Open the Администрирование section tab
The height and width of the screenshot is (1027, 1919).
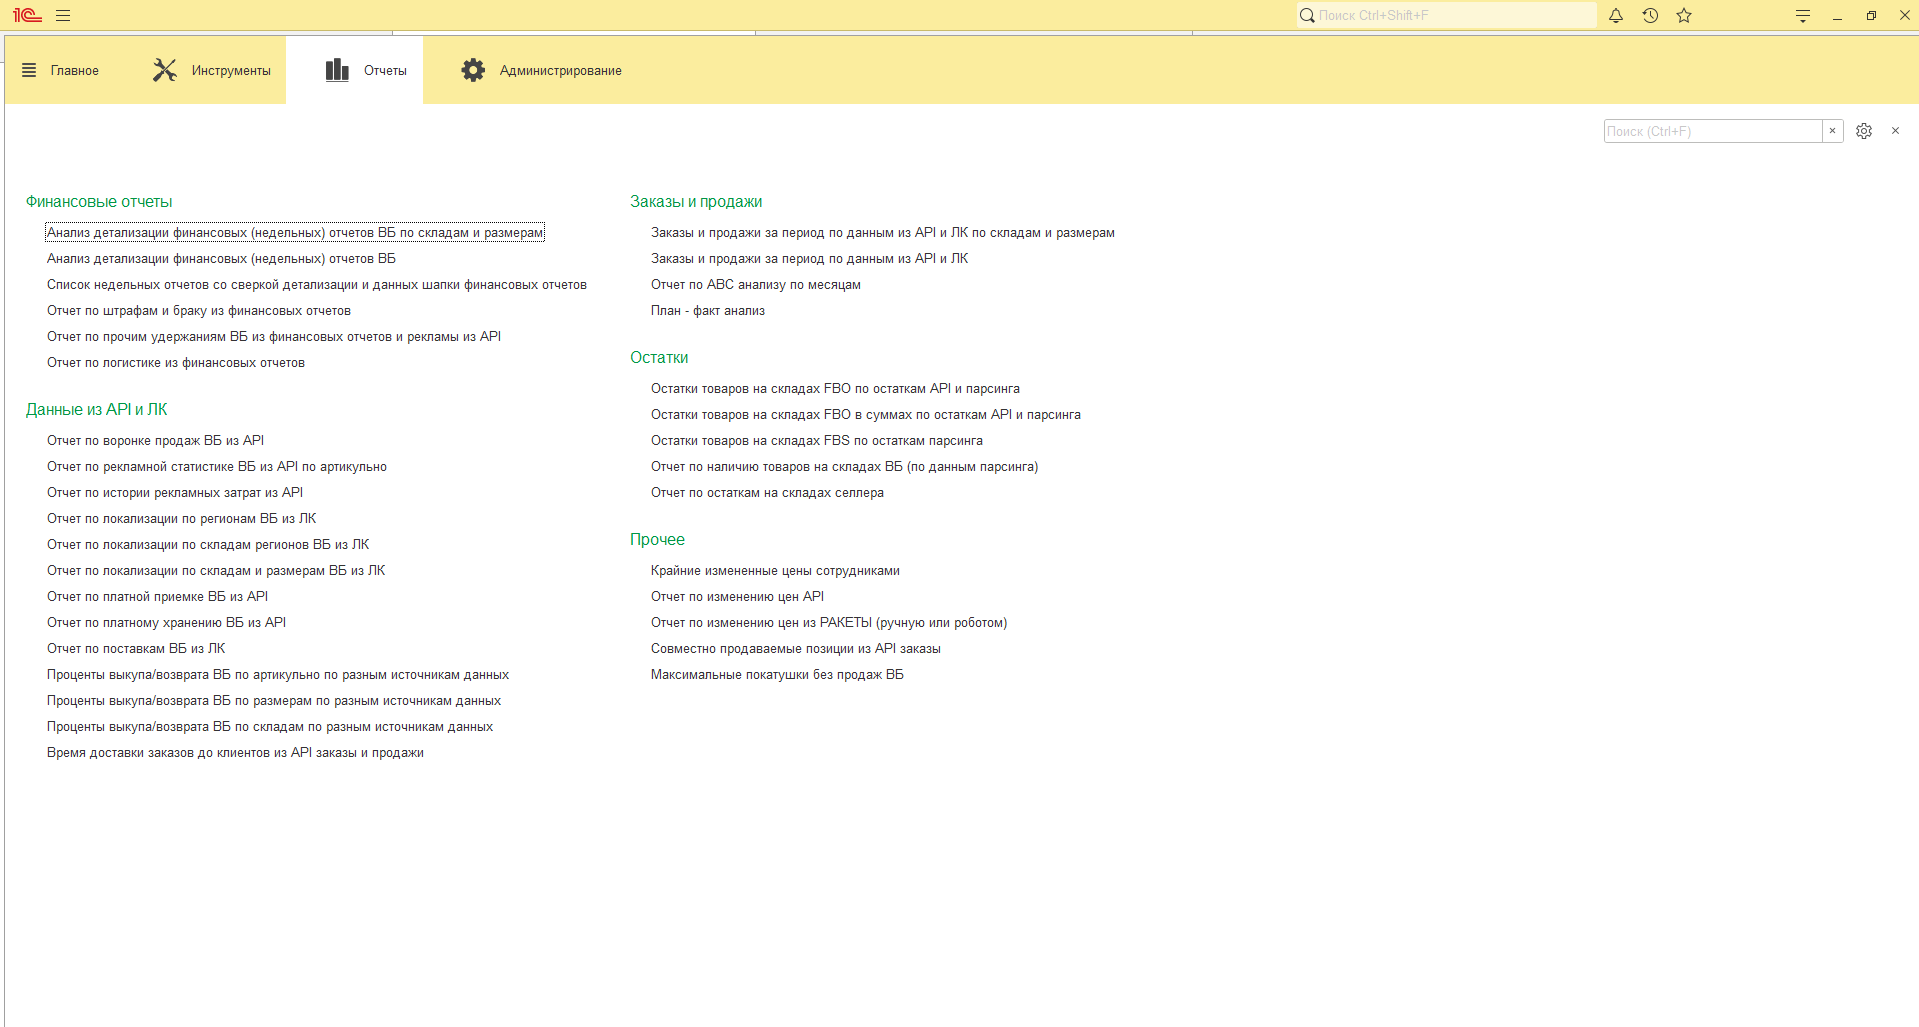[541, 70]
